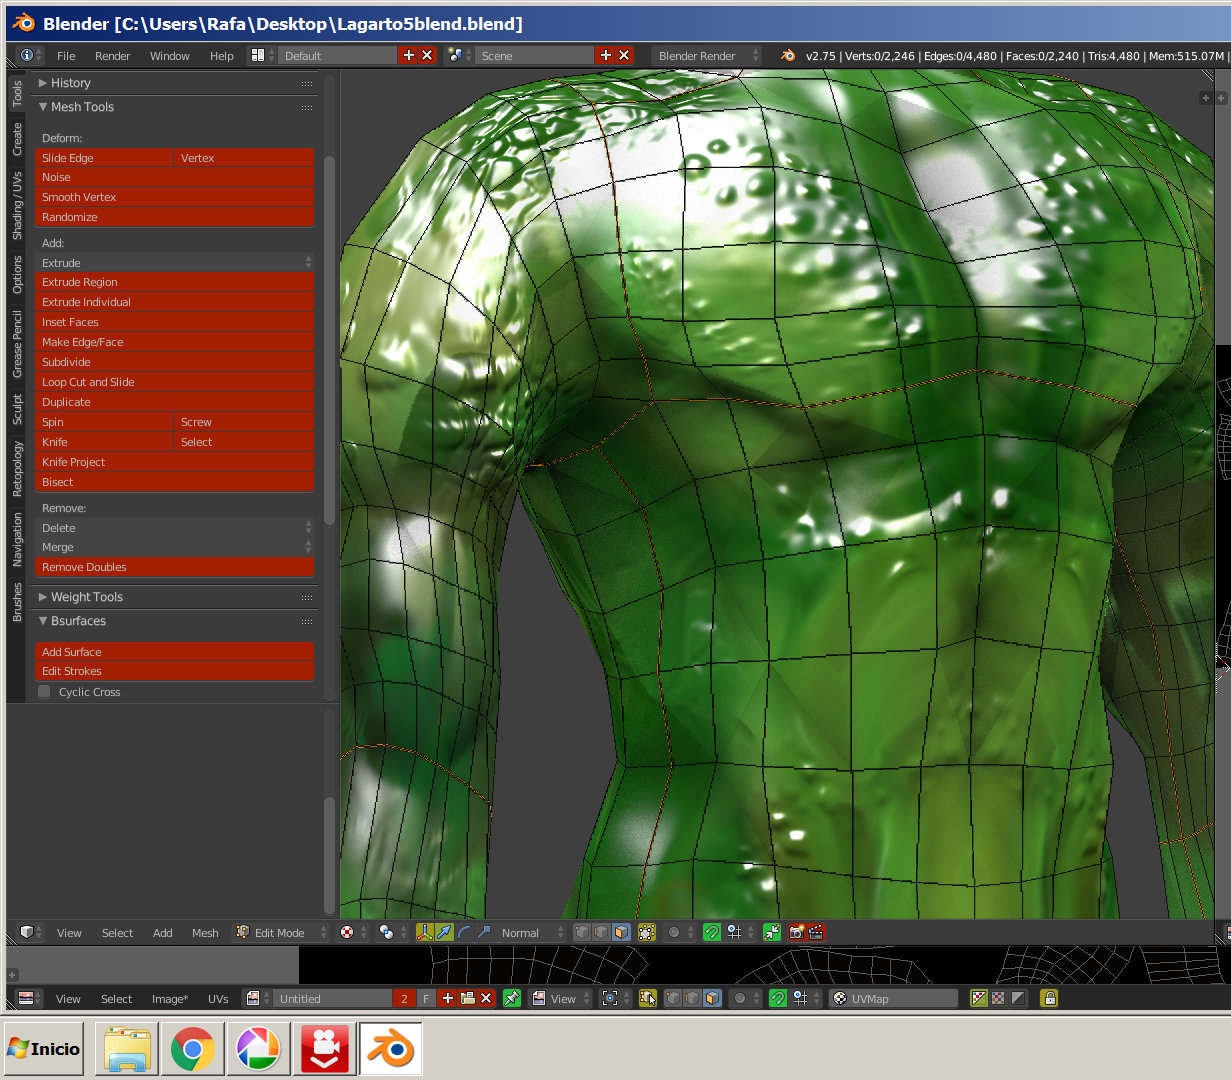Screen dimensions: 1231x1080
Task: Switch to the Shading / UVs tab
Action: (x=17, y=206)
